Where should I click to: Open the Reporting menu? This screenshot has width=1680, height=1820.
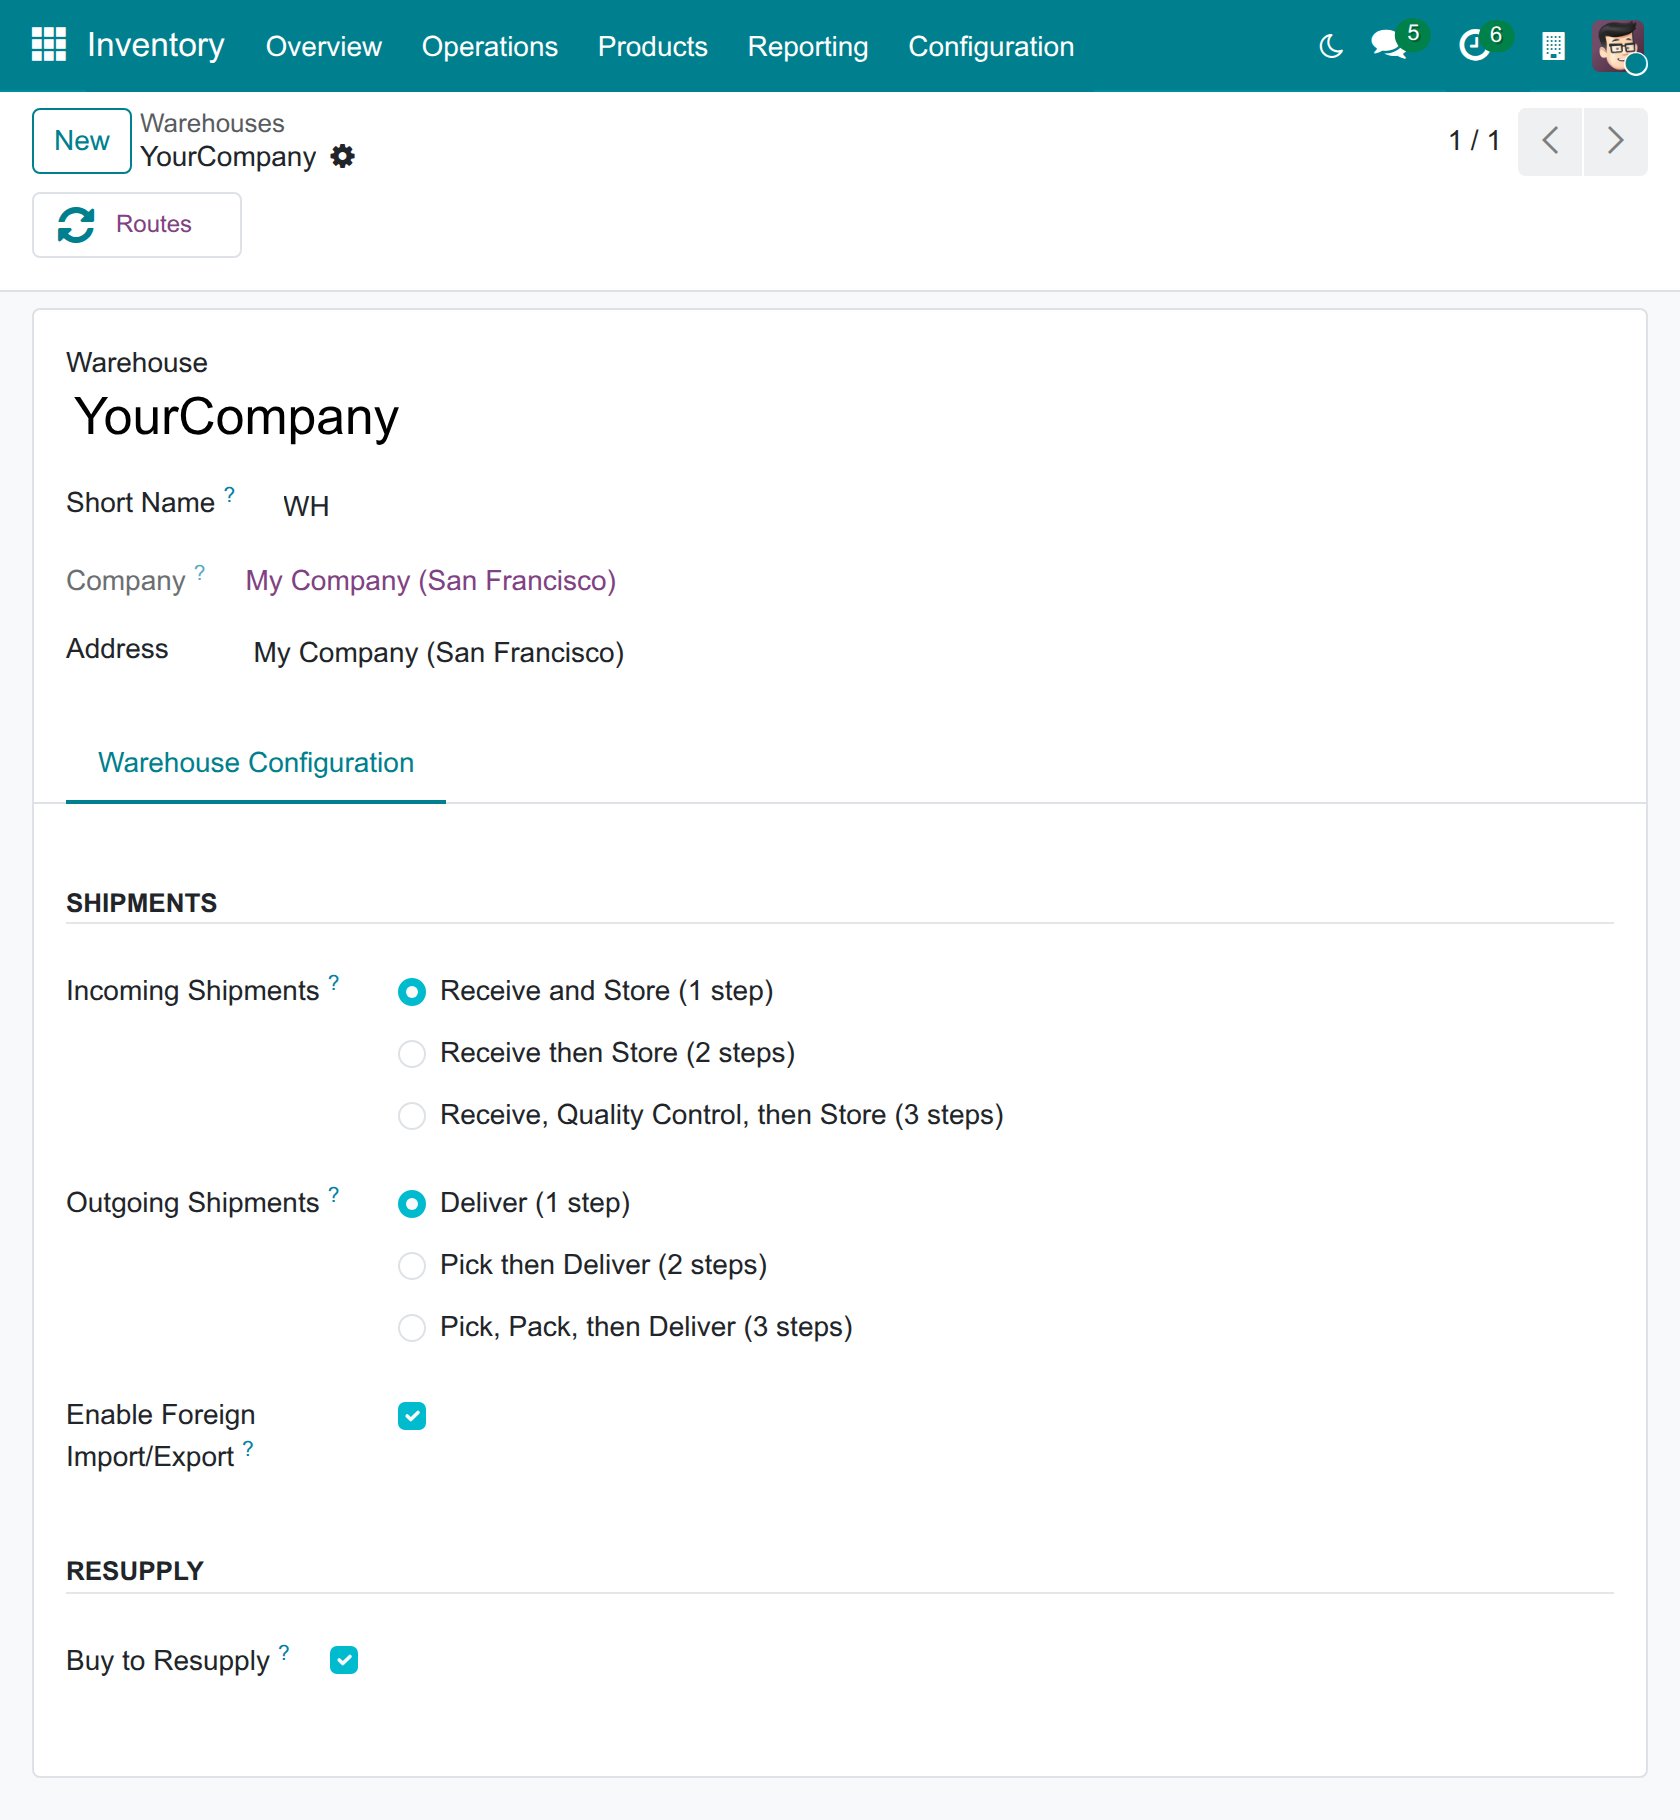point(808,47)
